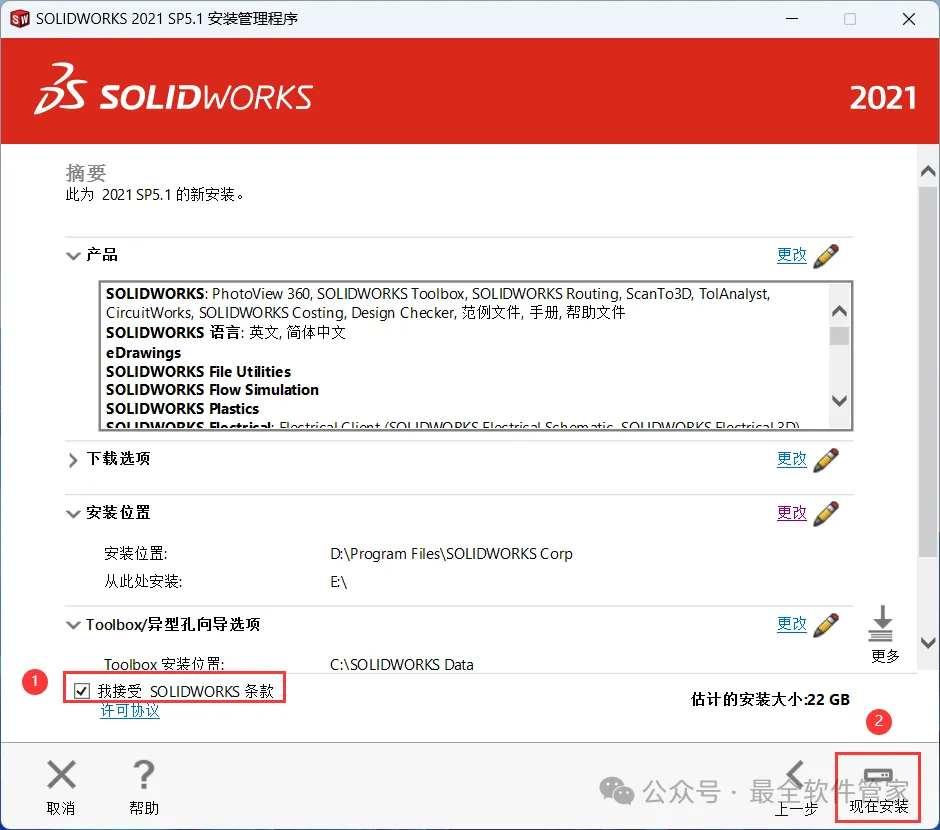Screen dimensions: 940x830
Task: Collapse the 产品 section
Action: (x=73, y=256)
